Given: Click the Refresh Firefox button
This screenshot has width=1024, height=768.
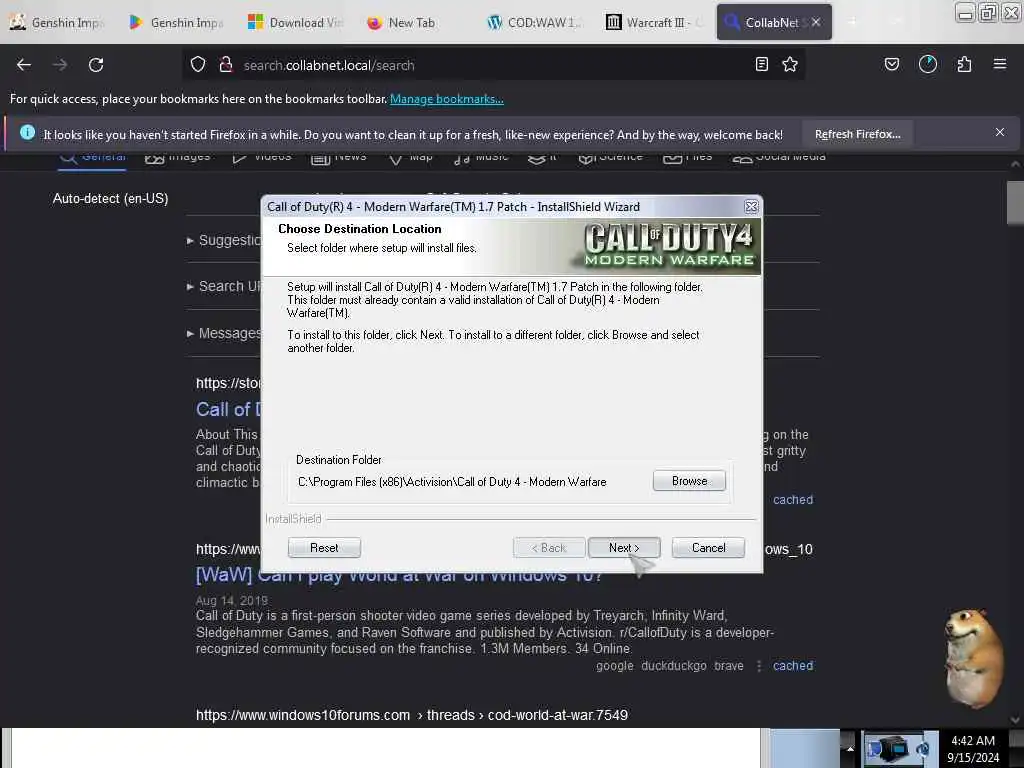Looking at the screenshot, I should (x=857, y=134).
